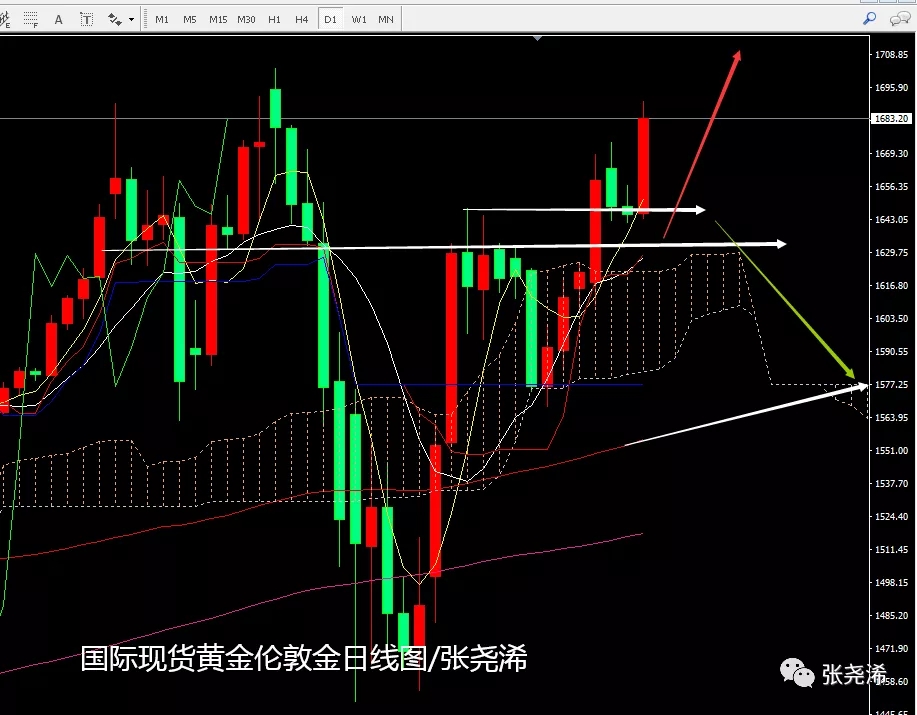
Task: Select the Fibonacci retracement tool icon
Action: 30,19
